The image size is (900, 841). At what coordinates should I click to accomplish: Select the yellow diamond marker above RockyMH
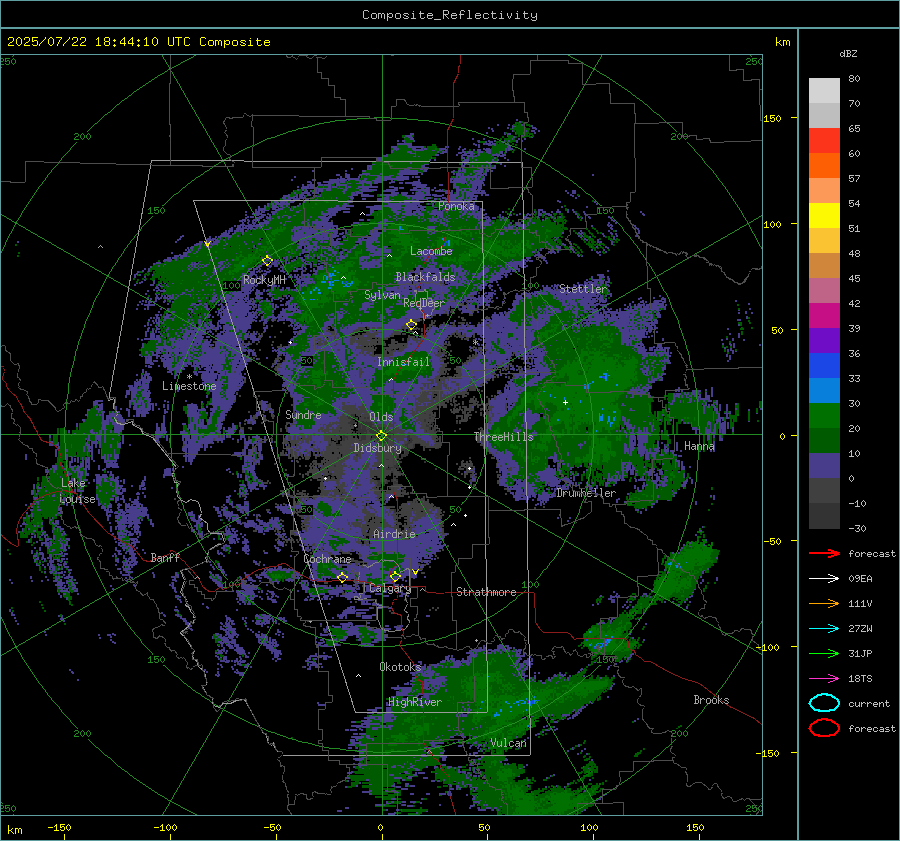click(x=267, y=261)
